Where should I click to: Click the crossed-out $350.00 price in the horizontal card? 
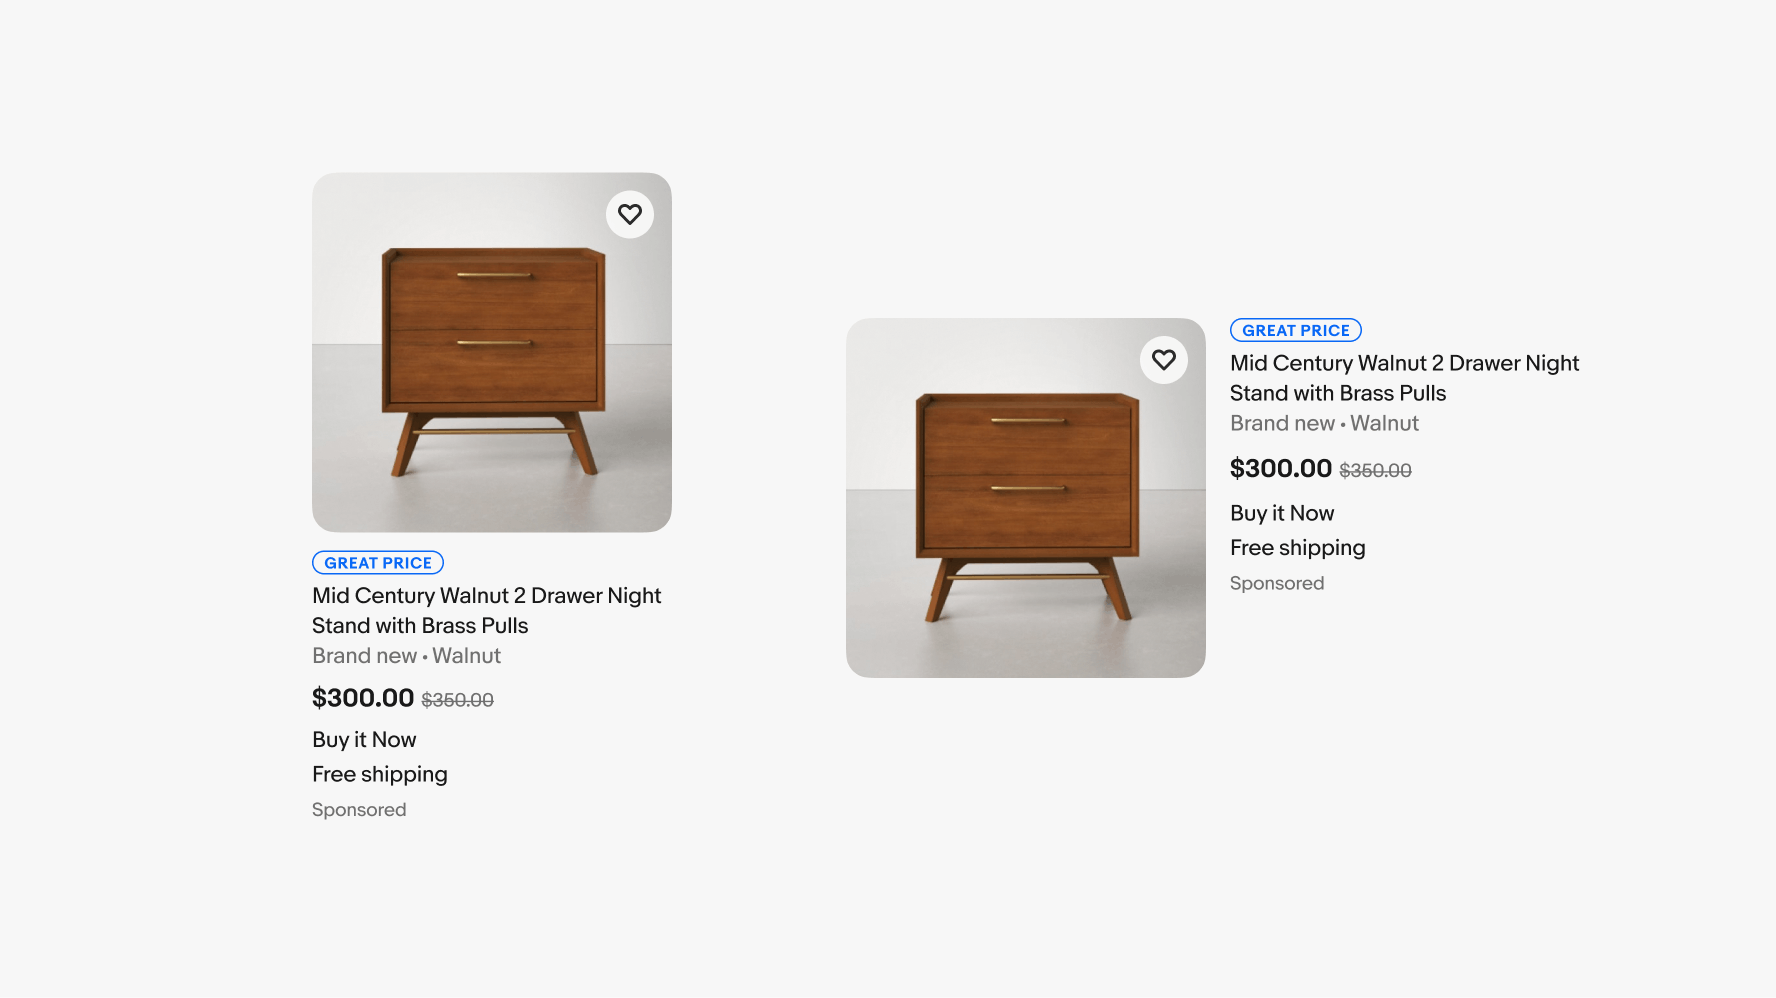(1375, 471)
